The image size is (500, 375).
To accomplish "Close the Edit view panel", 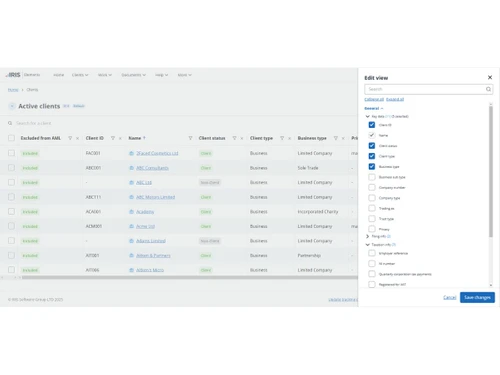I will point(490,77).
